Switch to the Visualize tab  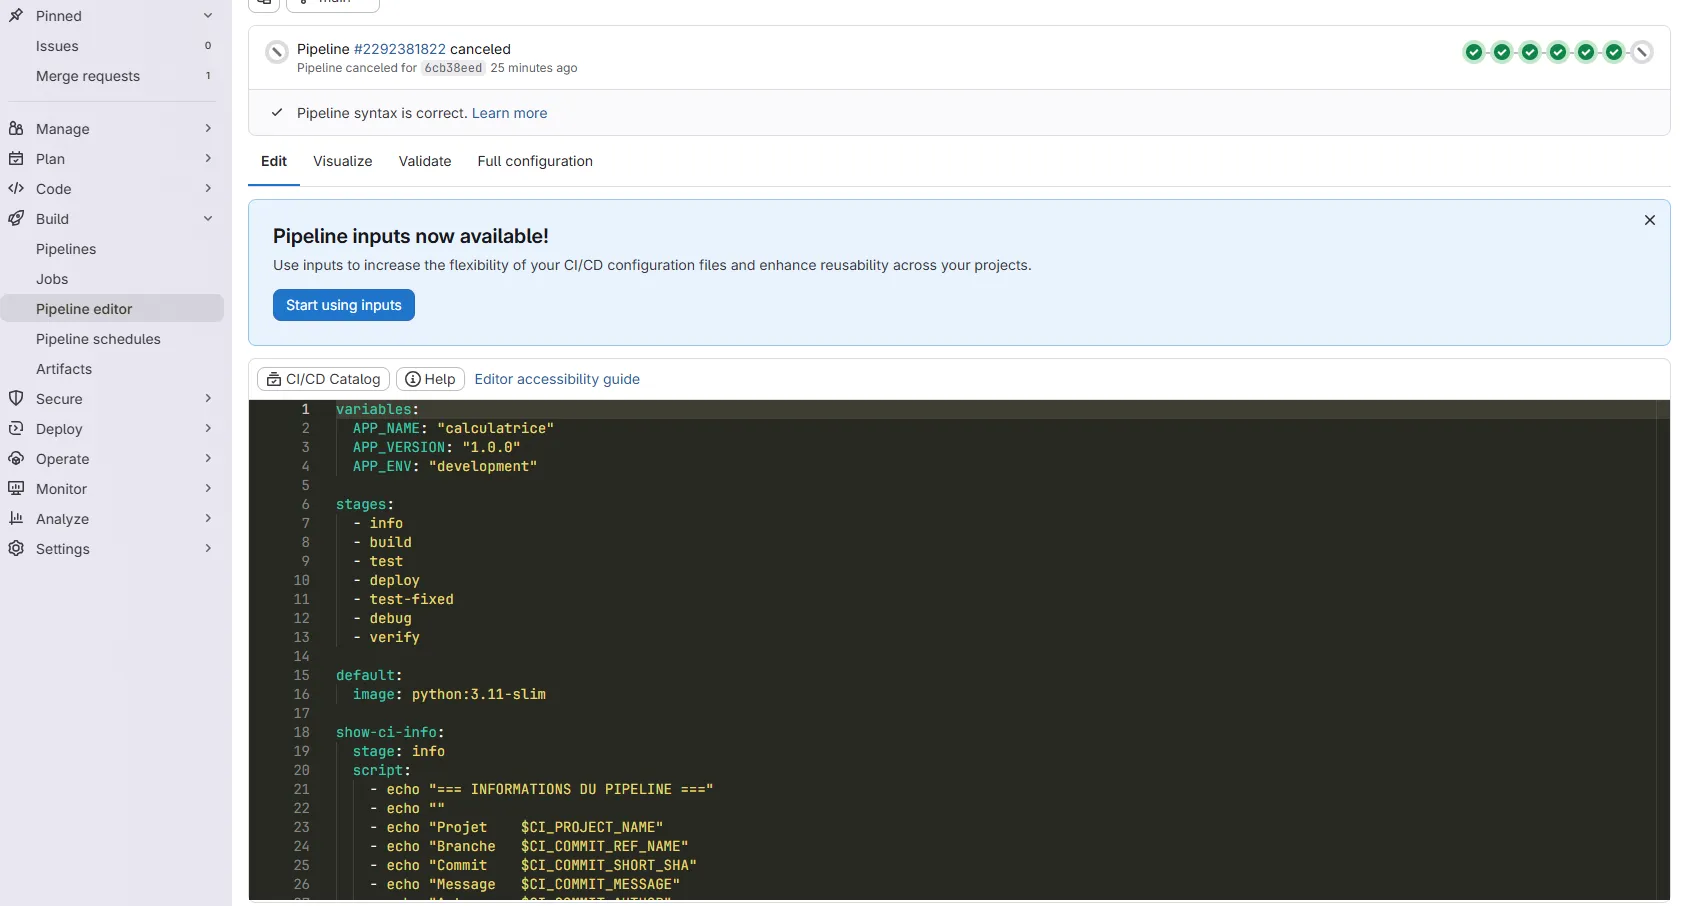point(342,161)
